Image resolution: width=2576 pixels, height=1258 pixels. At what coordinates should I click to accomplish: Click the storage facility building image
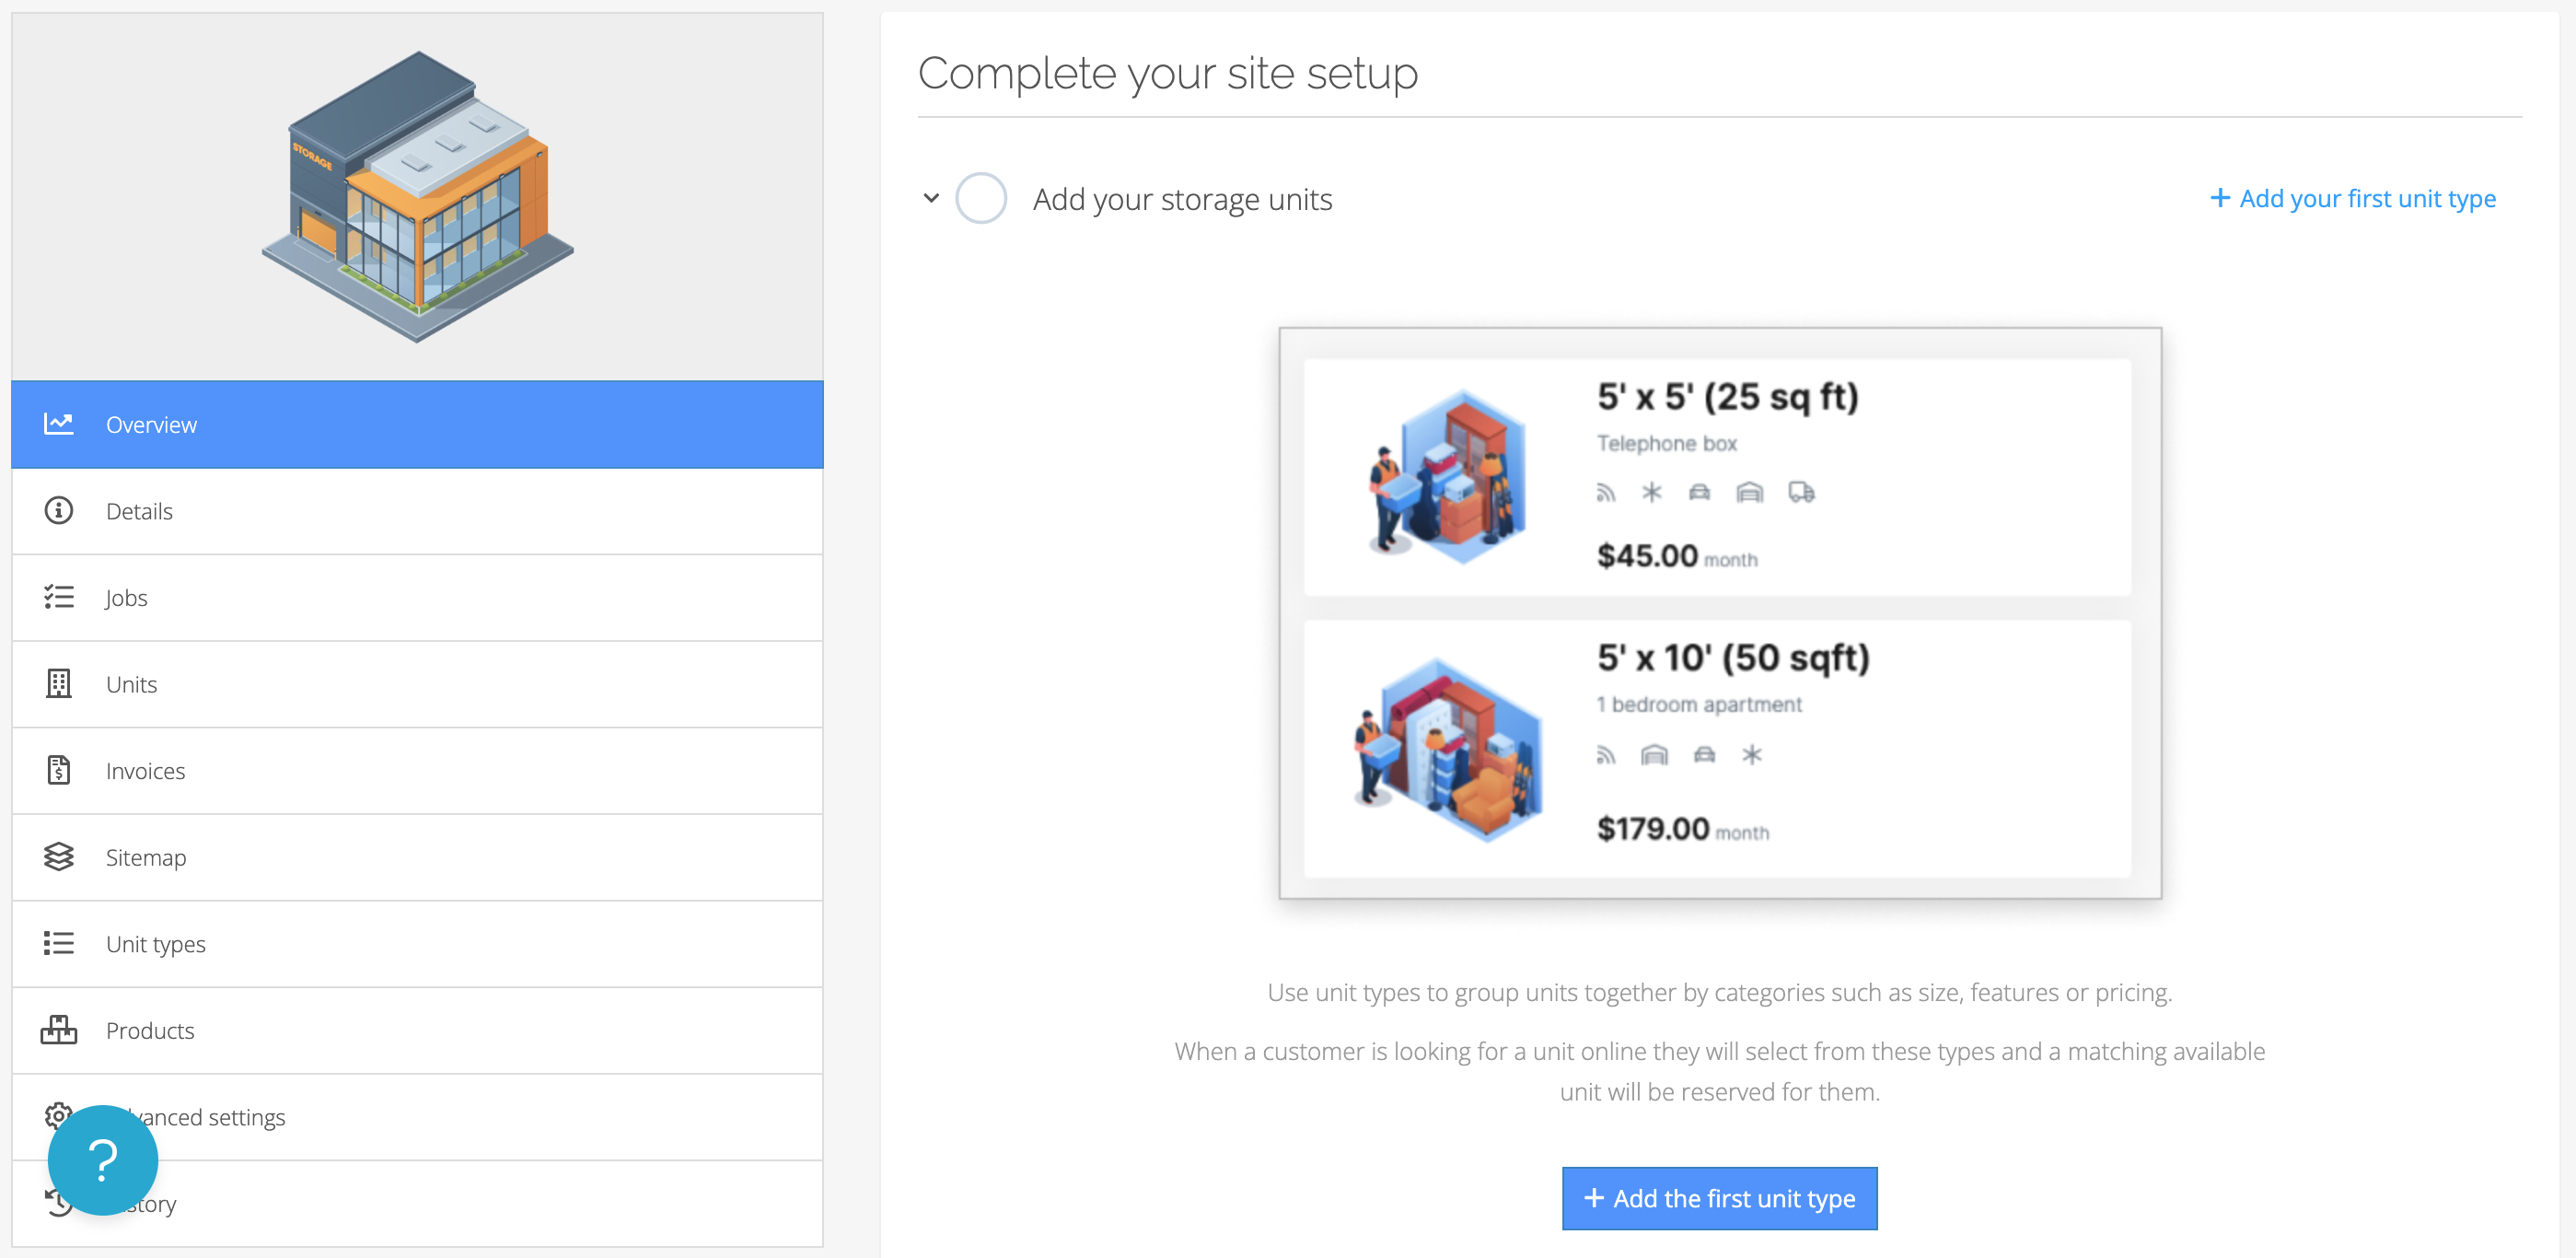417,197
